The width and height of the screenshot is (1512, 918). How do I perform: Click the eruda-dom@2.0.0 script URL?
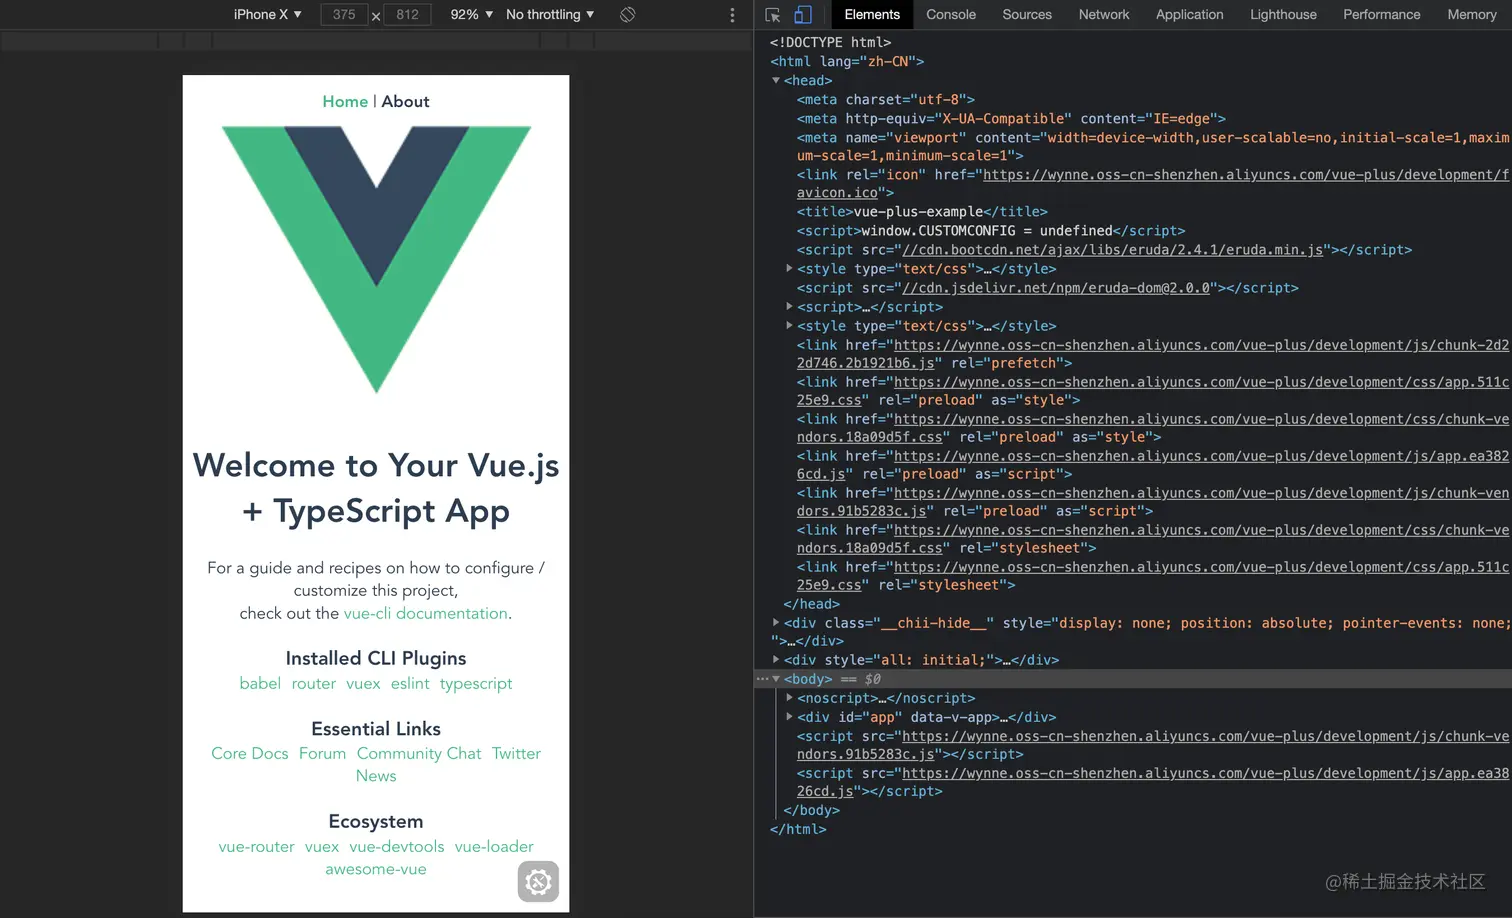1056,288
